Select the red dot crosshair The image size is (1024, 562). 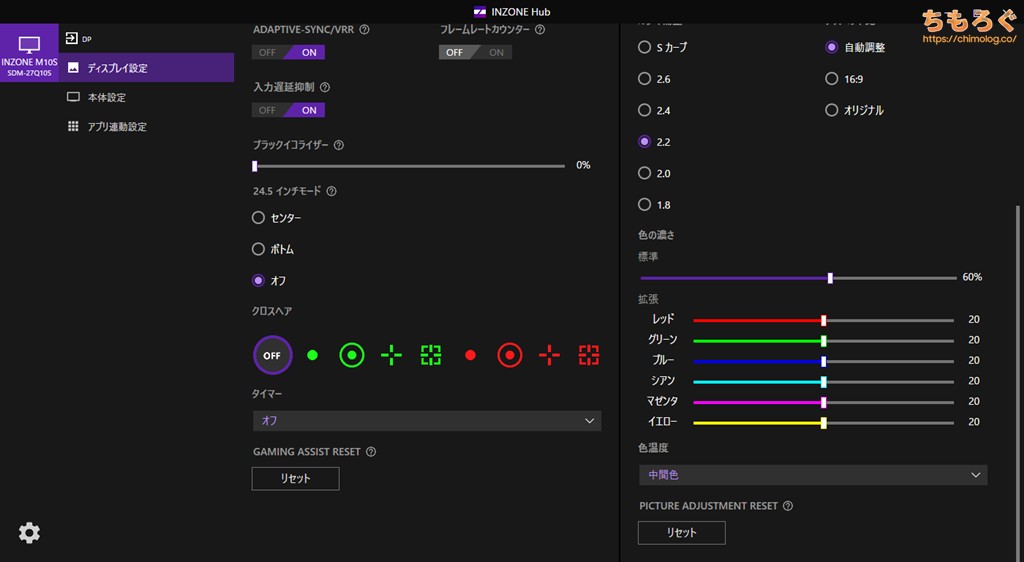pos(470,355)
